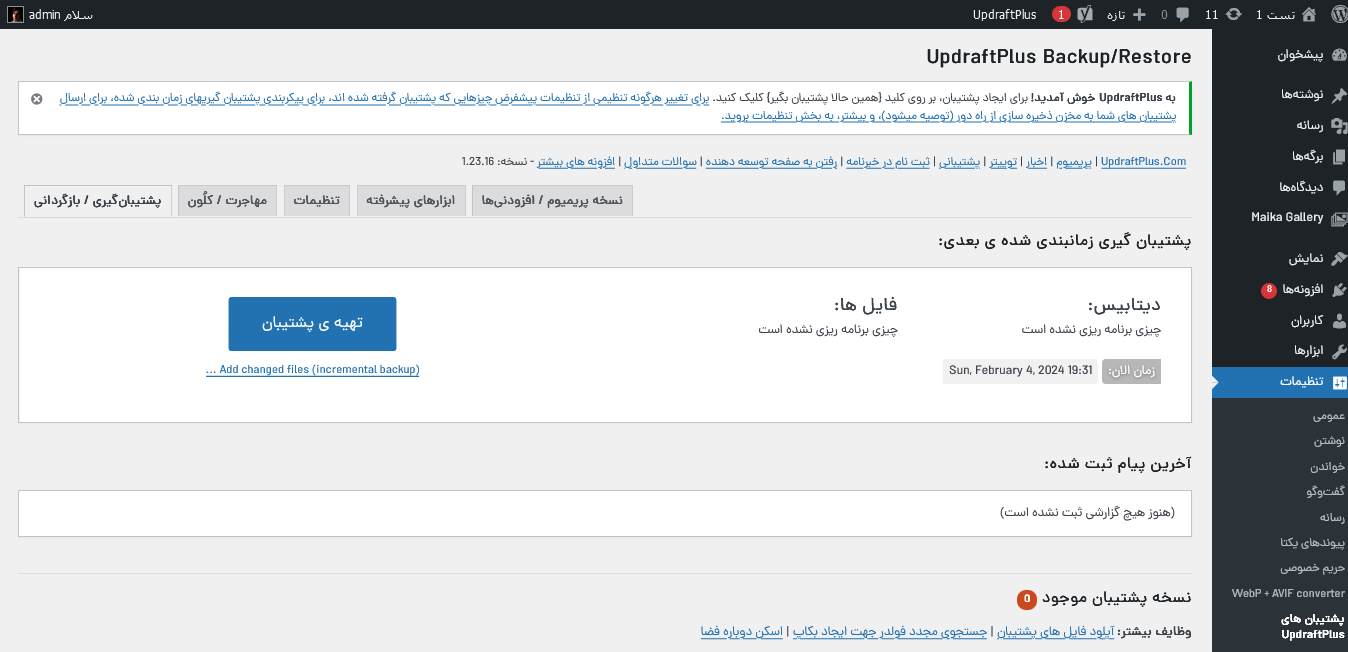Click the user icon for کاربران
This screenshot has width=1348, height=652.
point(1339,320)
